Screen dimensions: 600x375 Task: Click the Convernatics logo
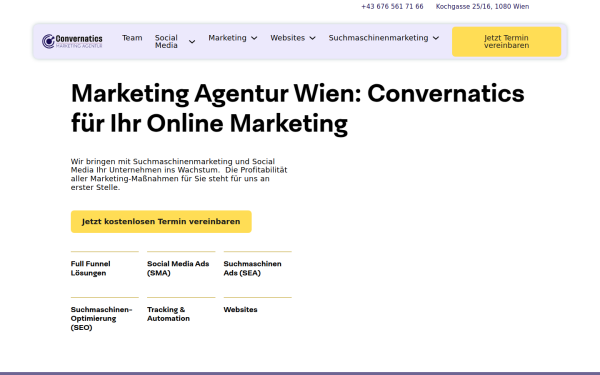click(x=72, y=41)
